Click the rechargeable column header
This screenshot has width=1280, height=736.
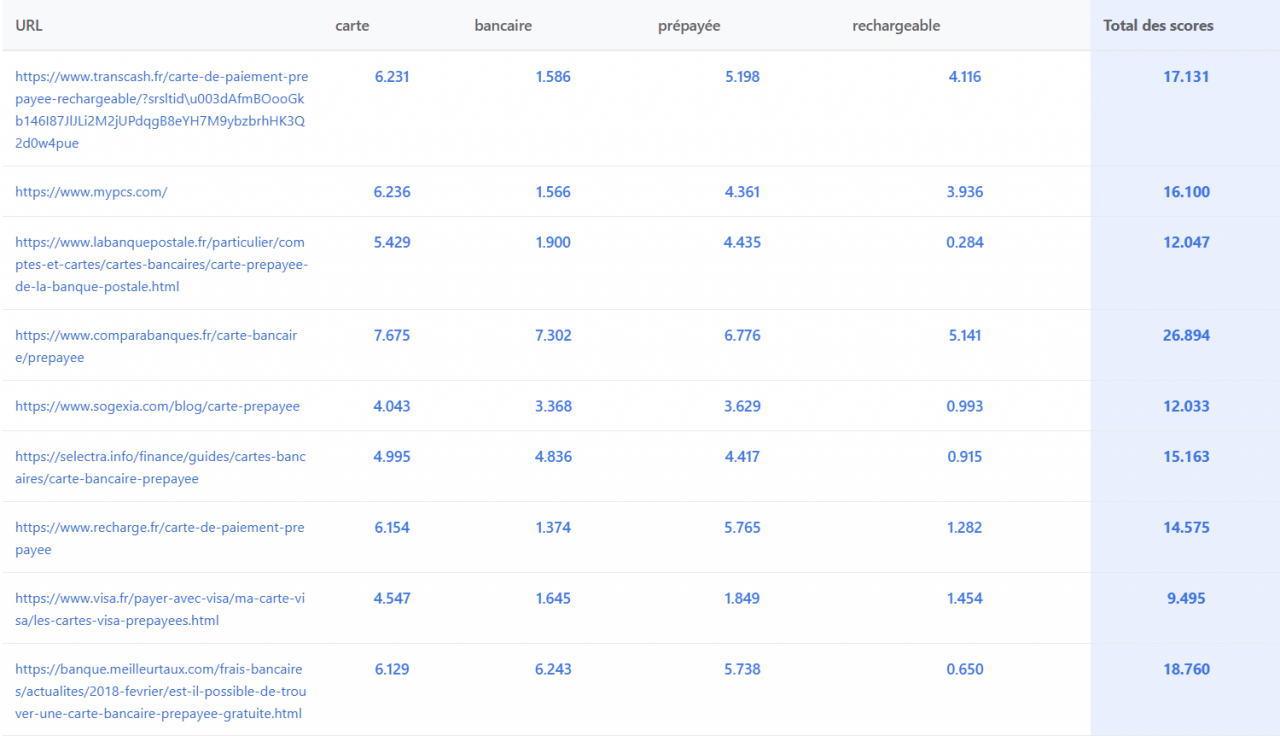[896, 26]
